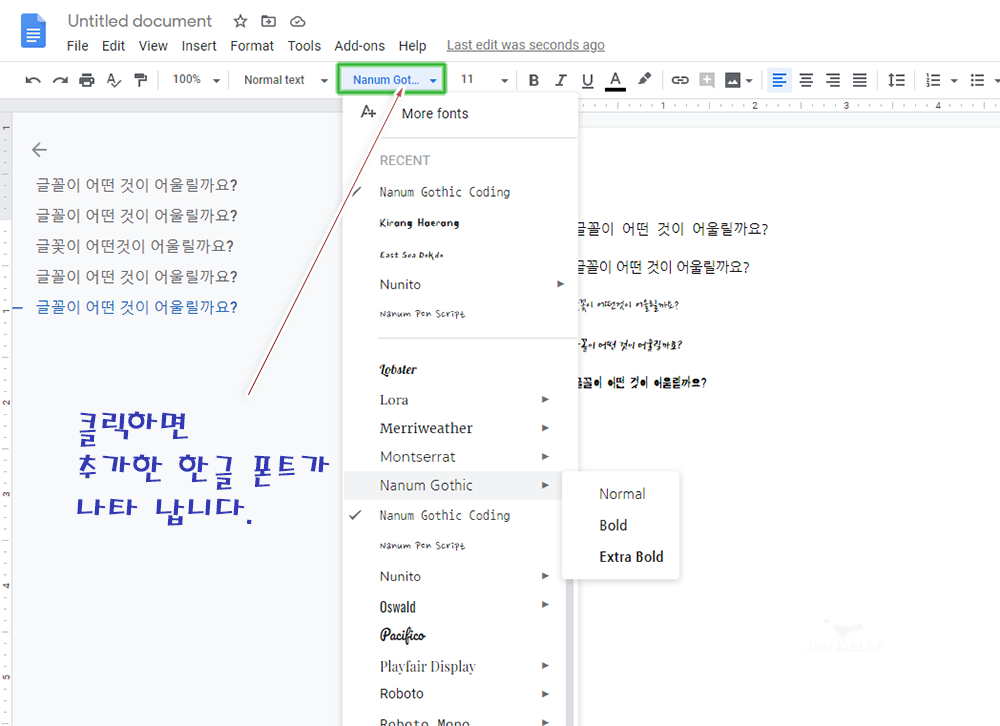Open the Google Docs home icon
The height and width of the screenshot is (726, 1000).
33,31
